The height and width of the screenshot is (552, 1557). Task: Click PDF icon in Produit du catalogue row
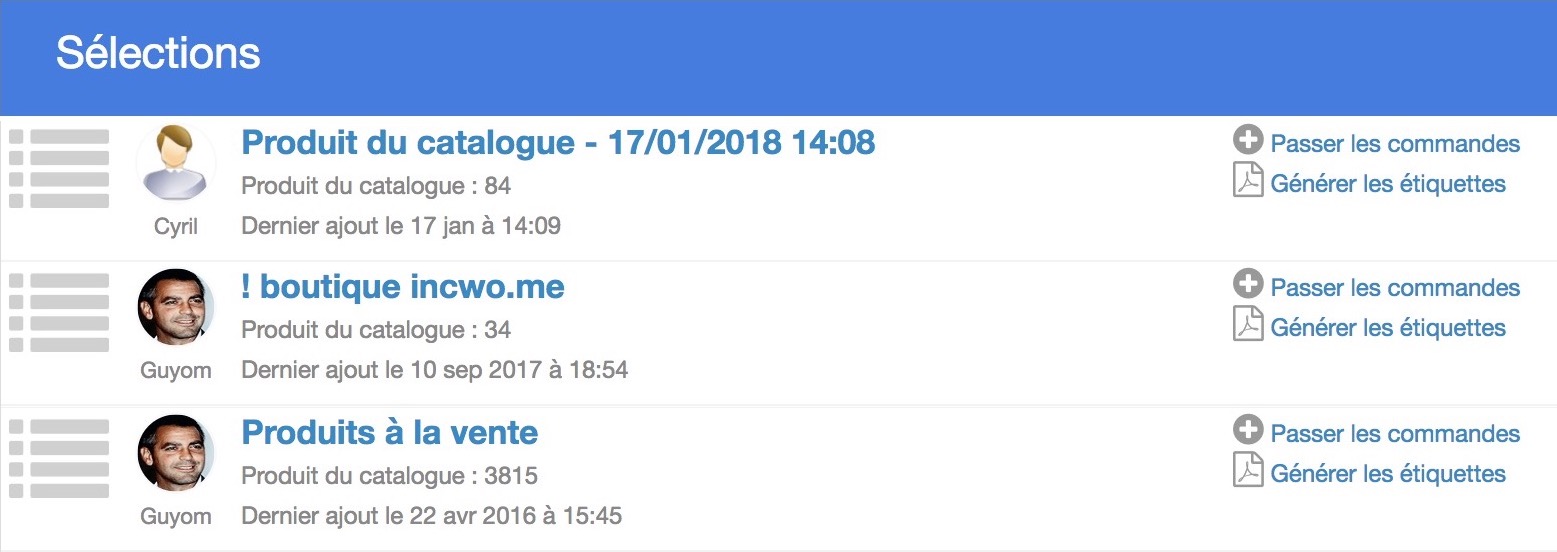coord(1248,181)
